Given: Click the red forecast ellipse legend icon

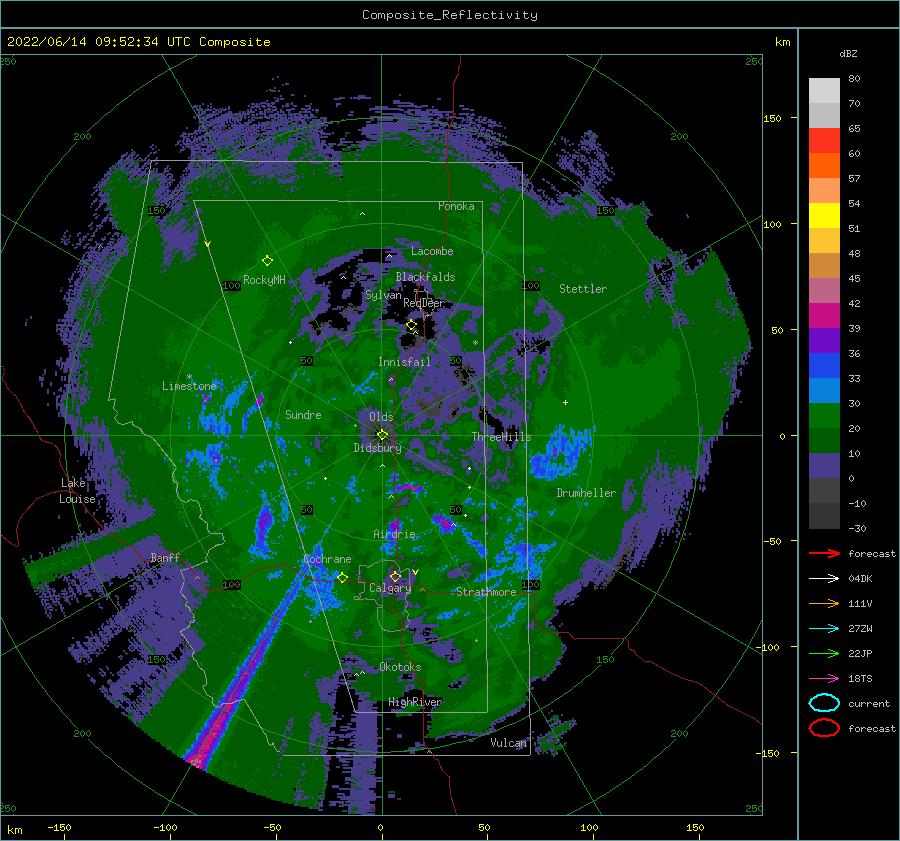Looking at the screenshot, I should pyautogui.click(x=824, y=728).
